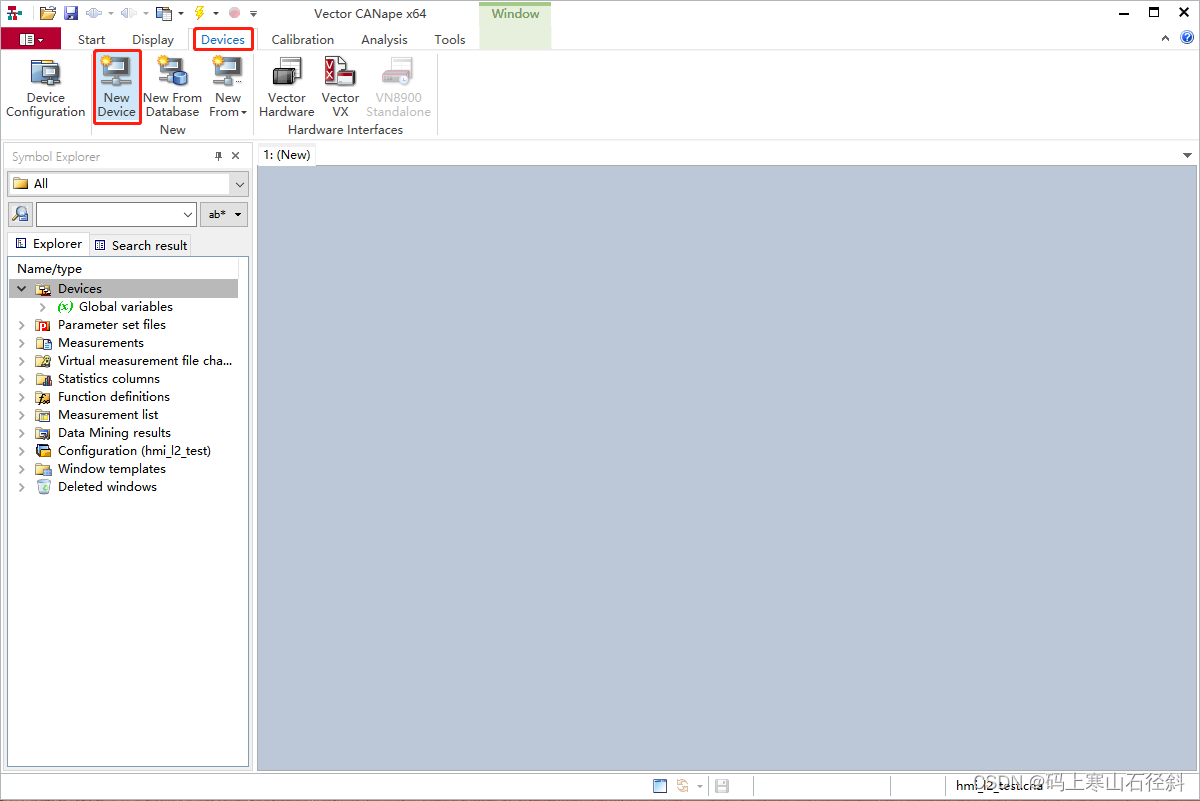1200x801 pixels.
Task: Open Device Configuration
Action: click(46, 88)
